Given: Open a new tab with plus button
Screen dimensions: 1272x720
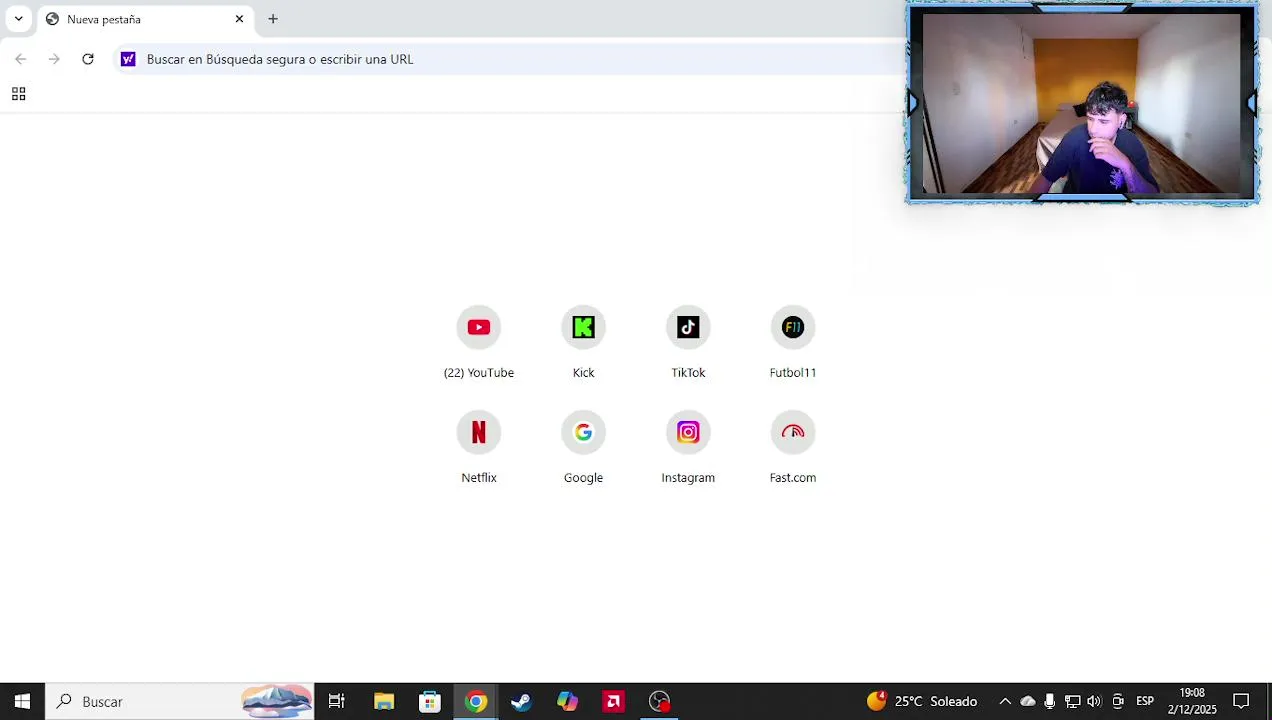Looking at the screenshot, I should pyautogui.click(x=273, y=19).
